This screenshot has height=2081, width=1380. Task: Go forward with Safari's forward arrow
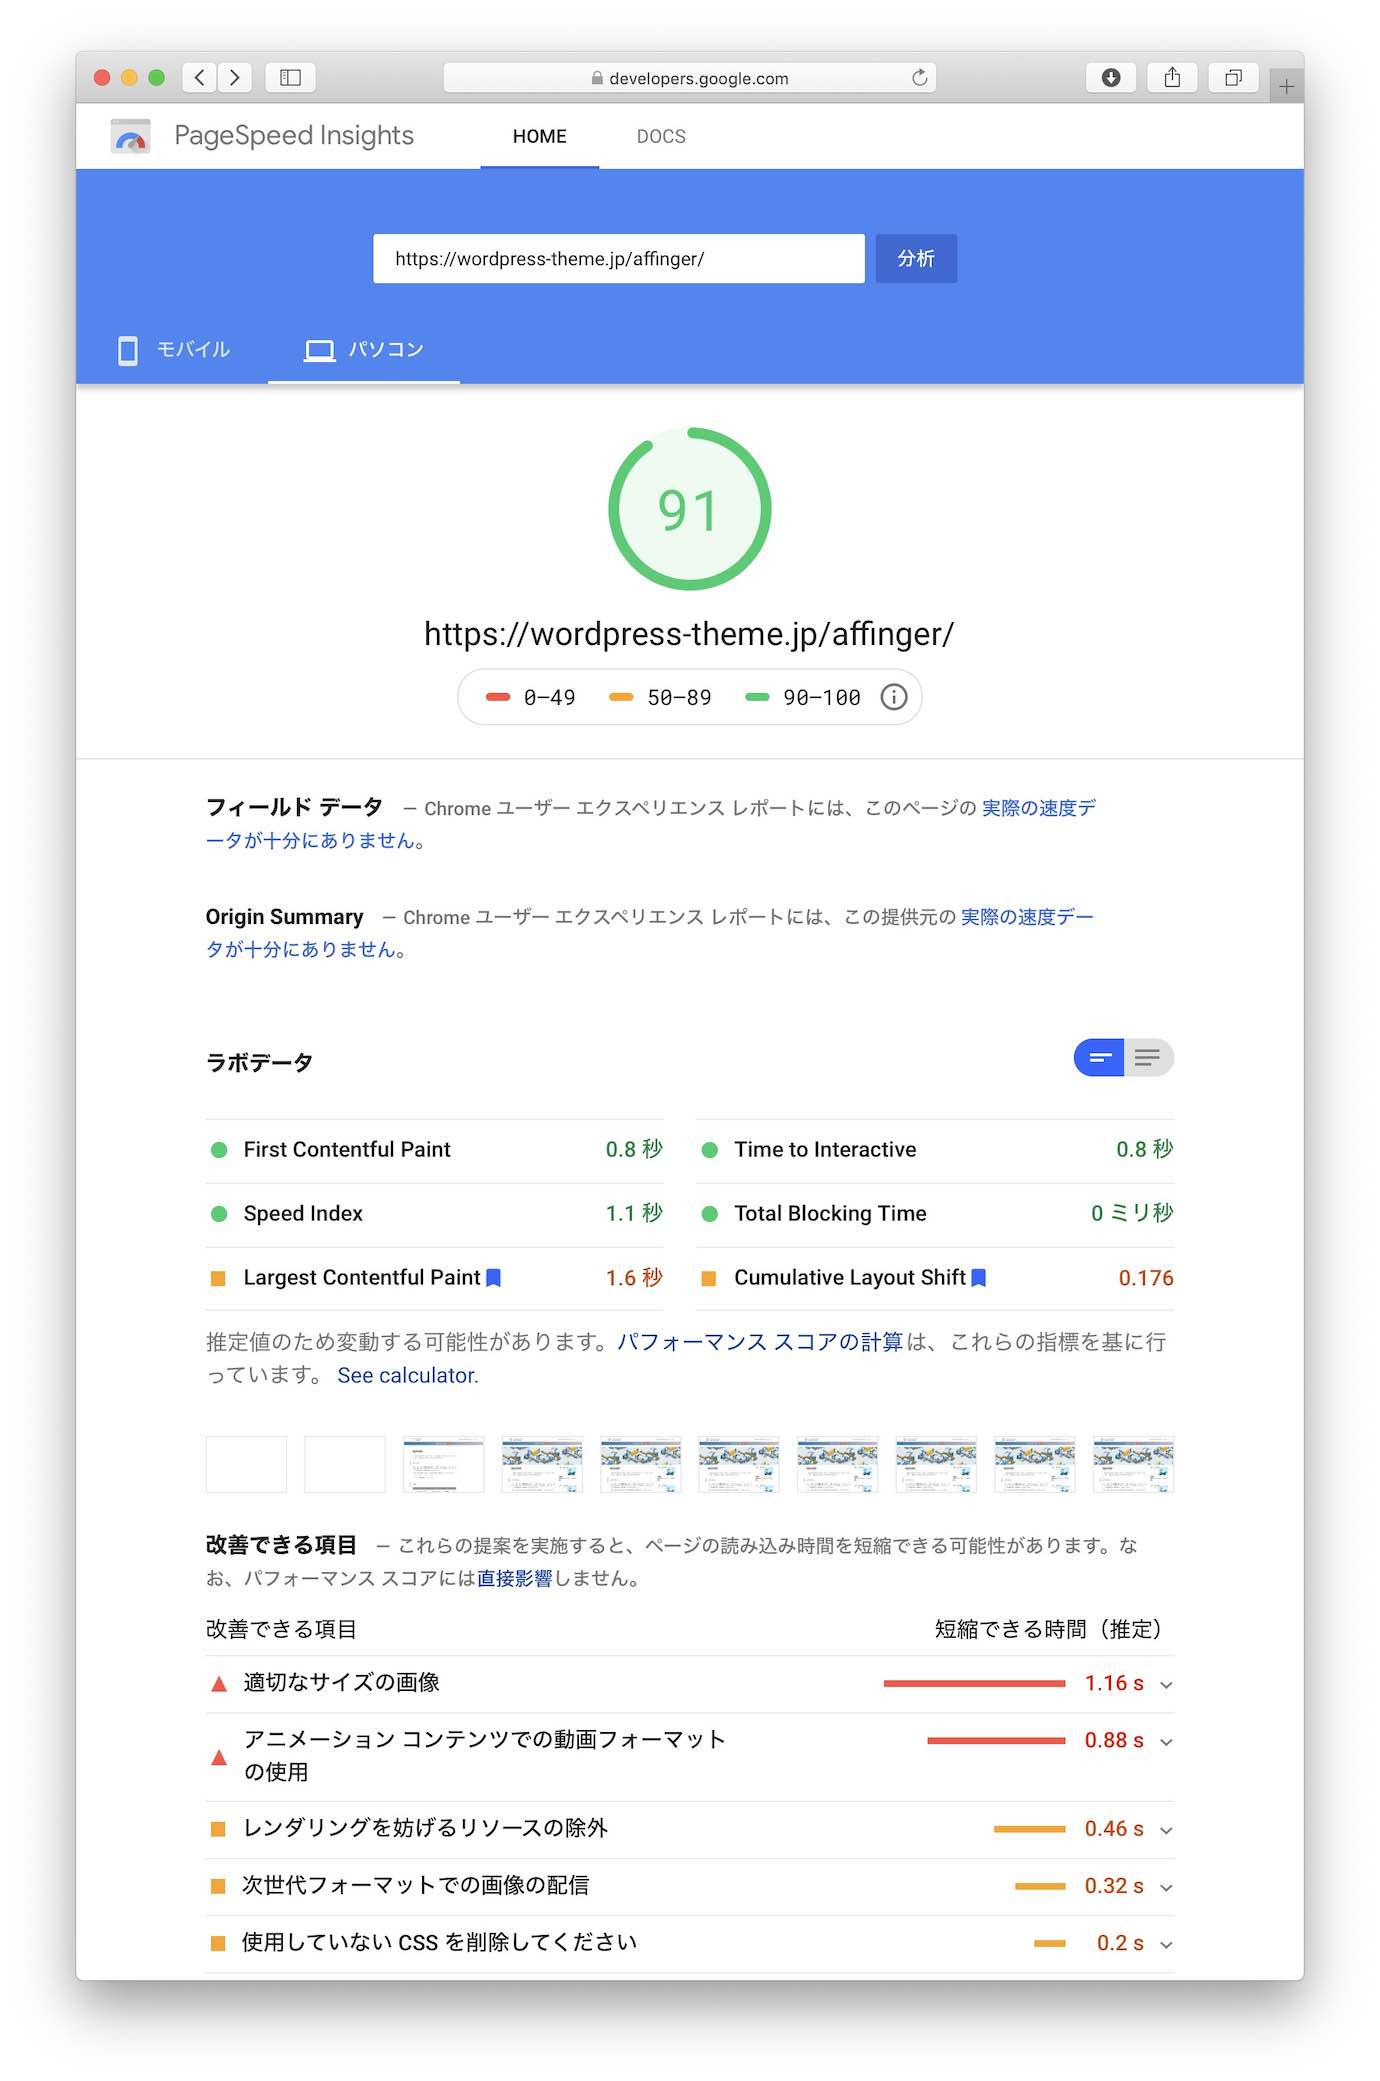235,78
